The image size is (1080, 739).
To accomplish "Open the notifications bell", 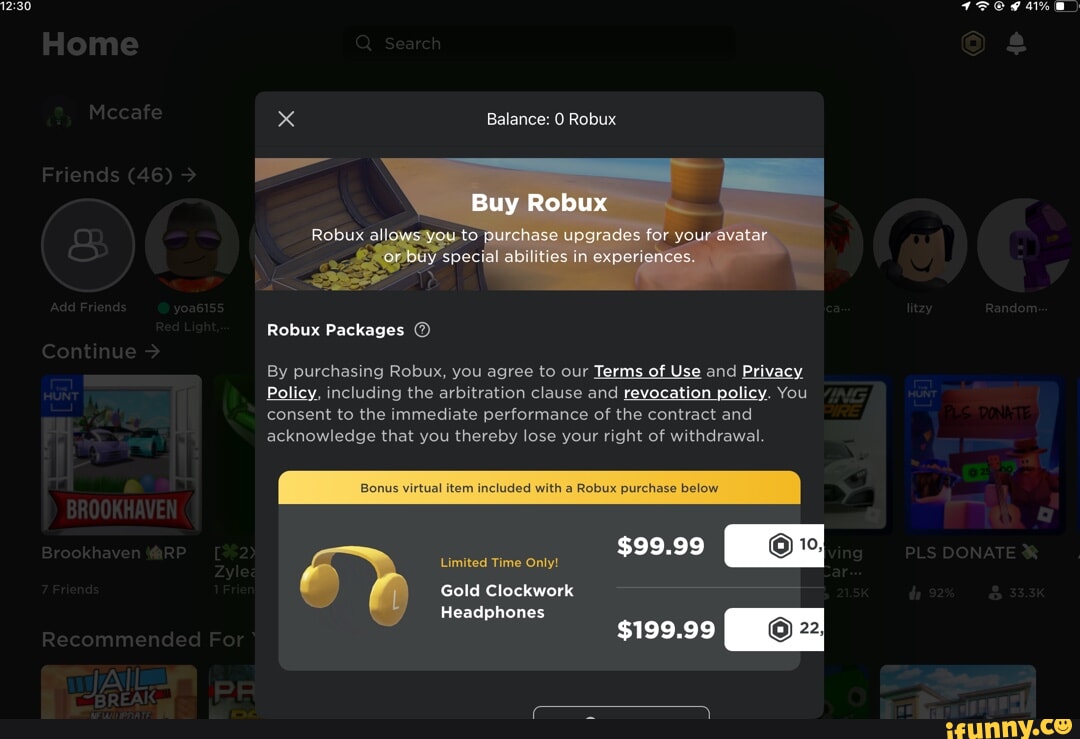I will tap(1016, 43).
